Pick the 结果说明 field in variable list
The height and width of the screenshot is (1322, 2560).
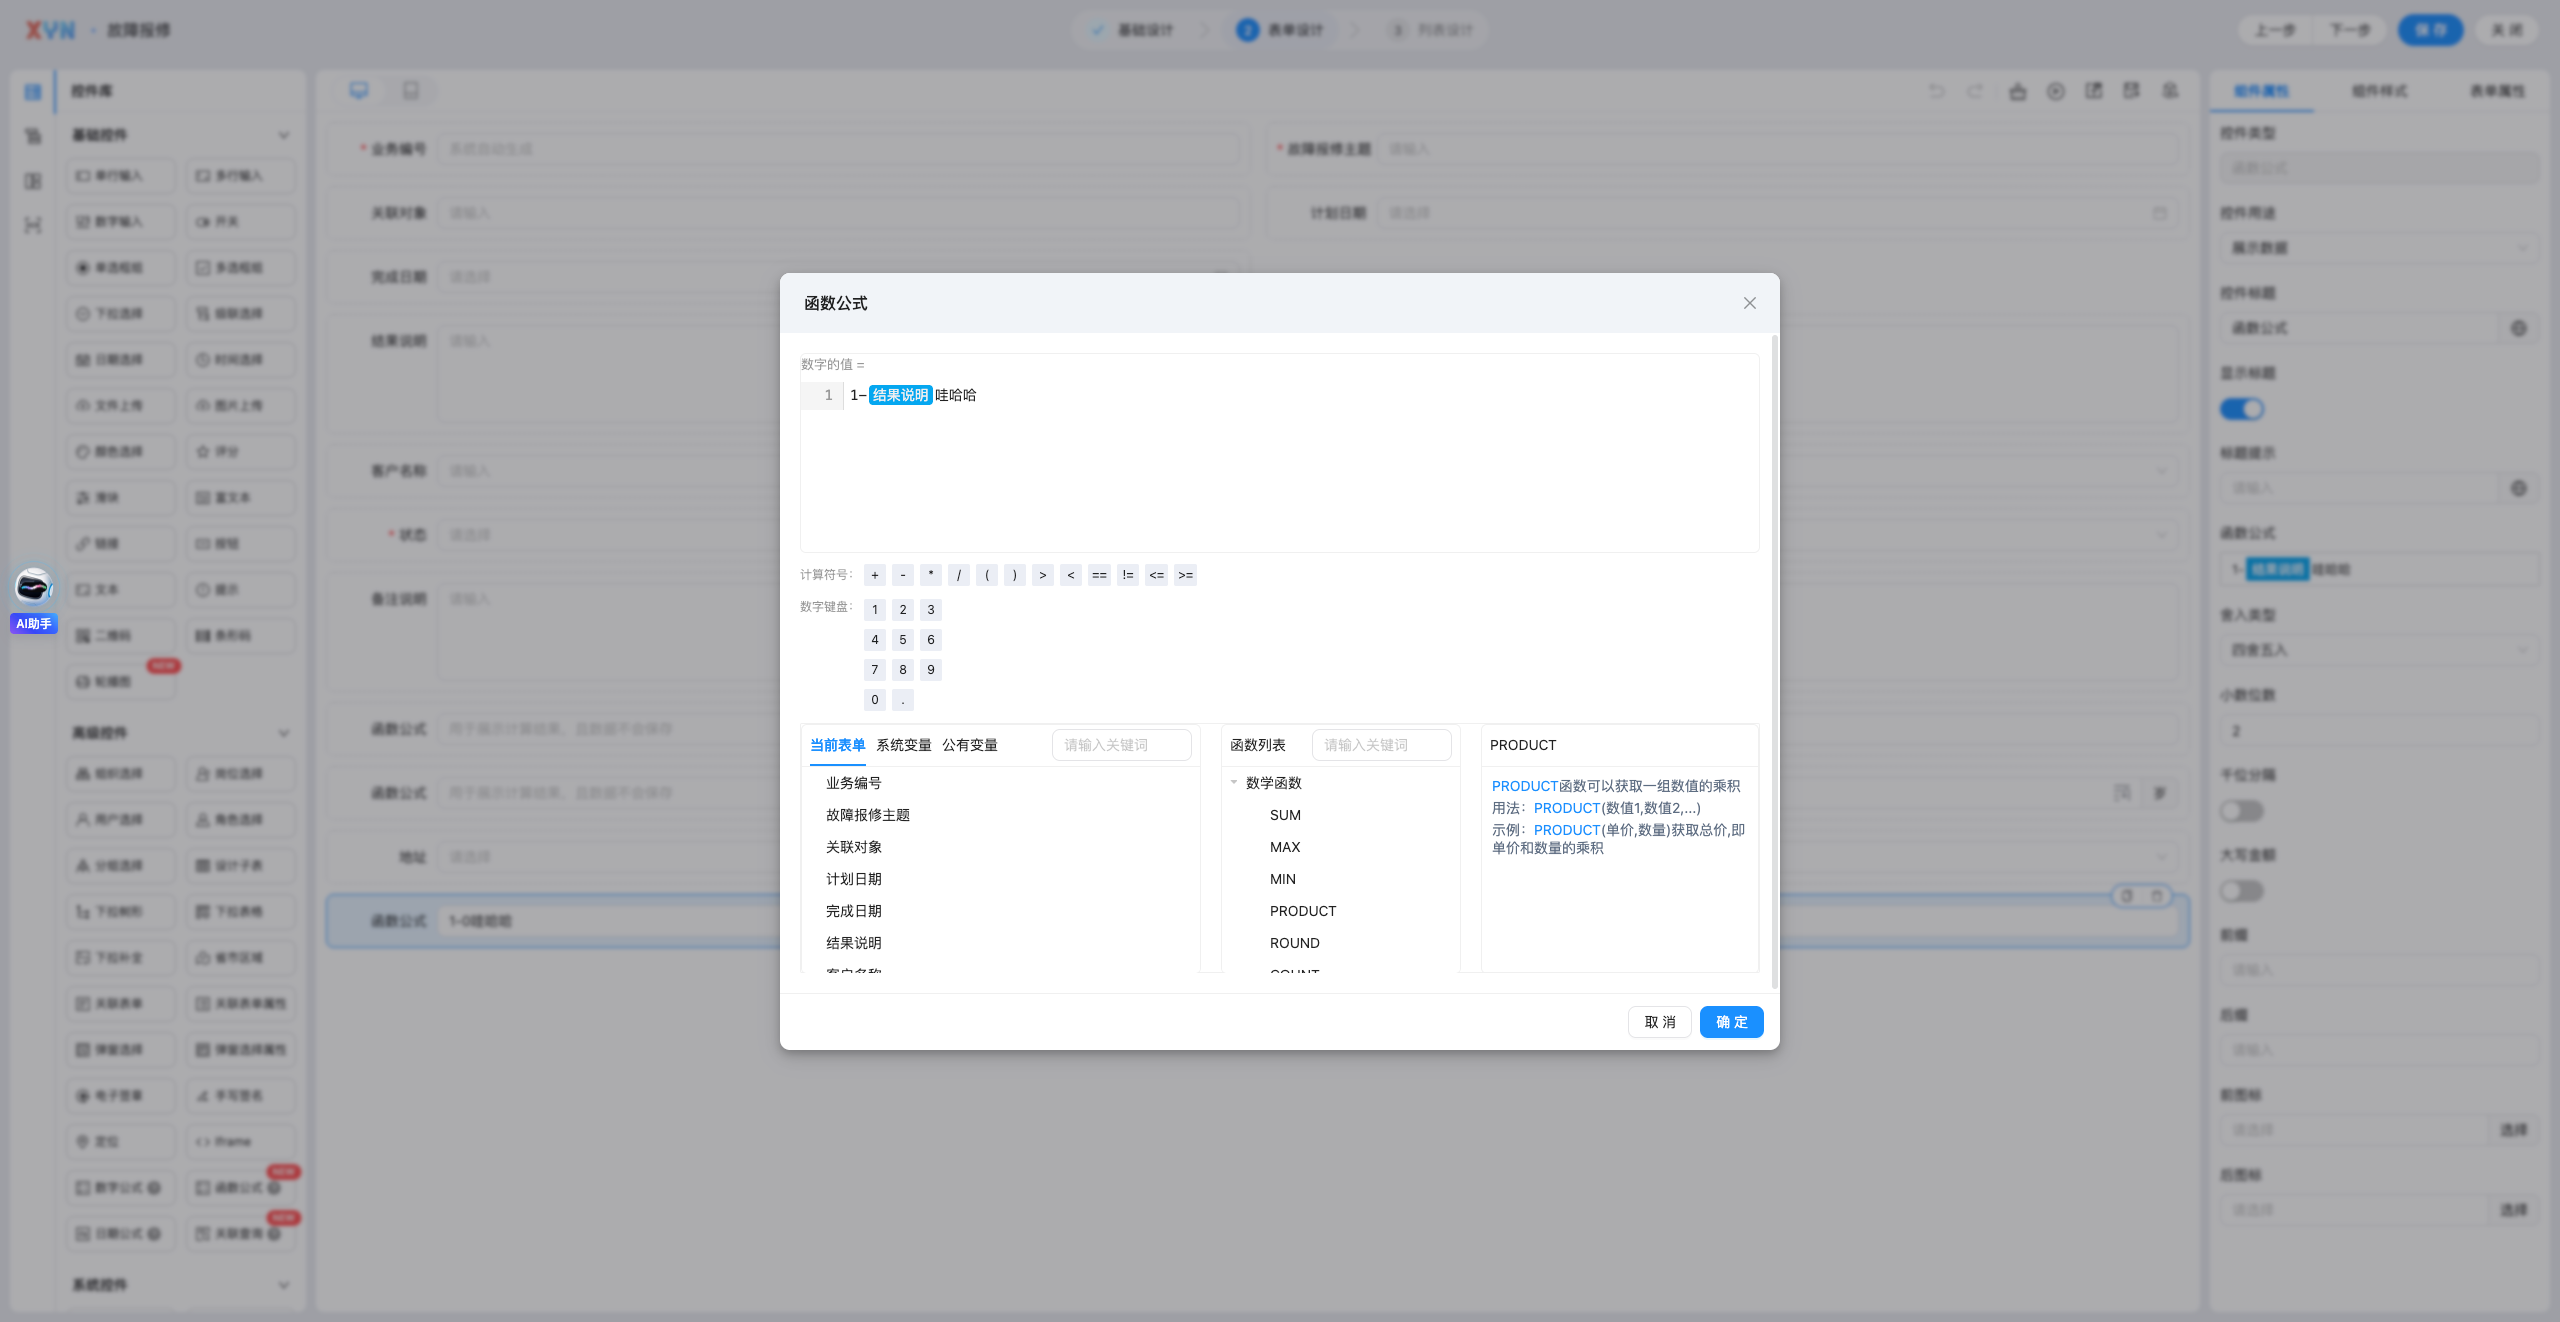[854, 943]
